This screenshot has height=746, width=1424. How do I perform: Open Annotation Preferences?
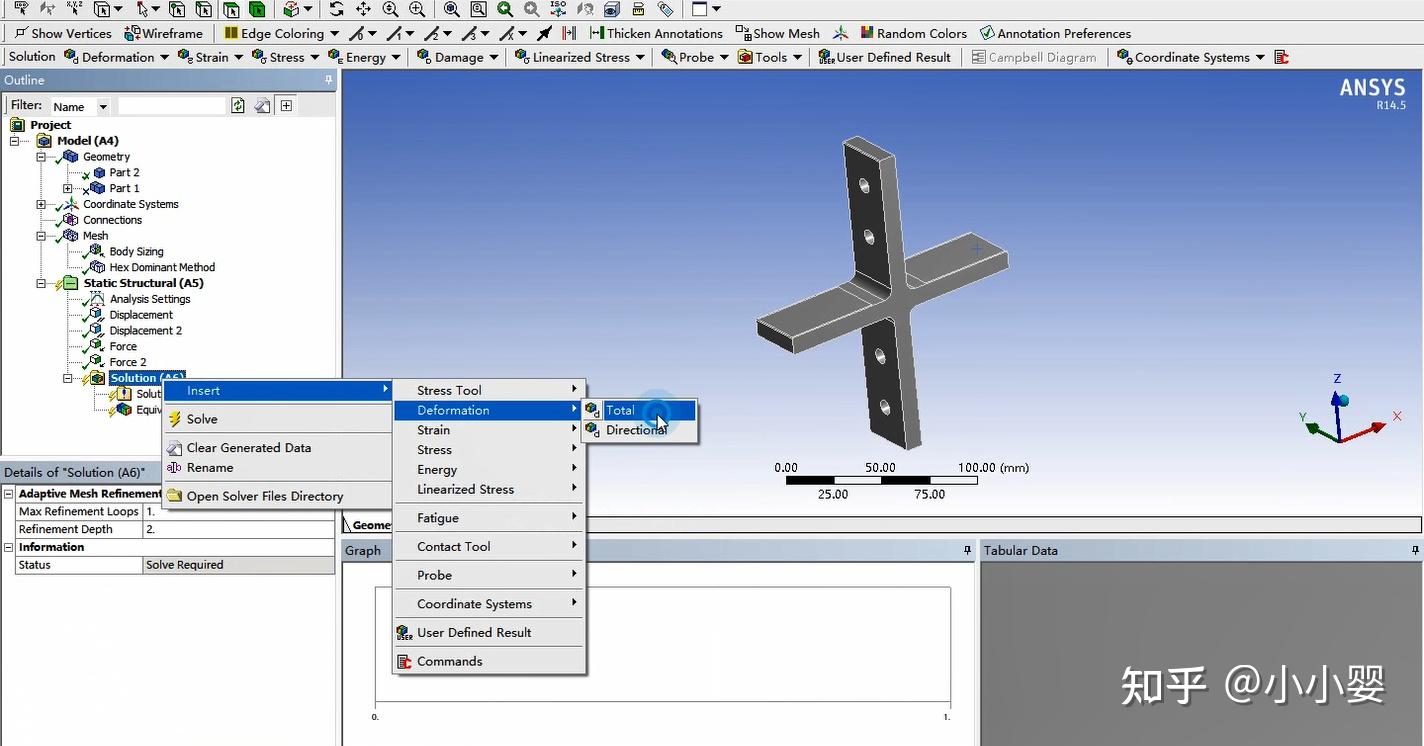[x=1056, y=33]
